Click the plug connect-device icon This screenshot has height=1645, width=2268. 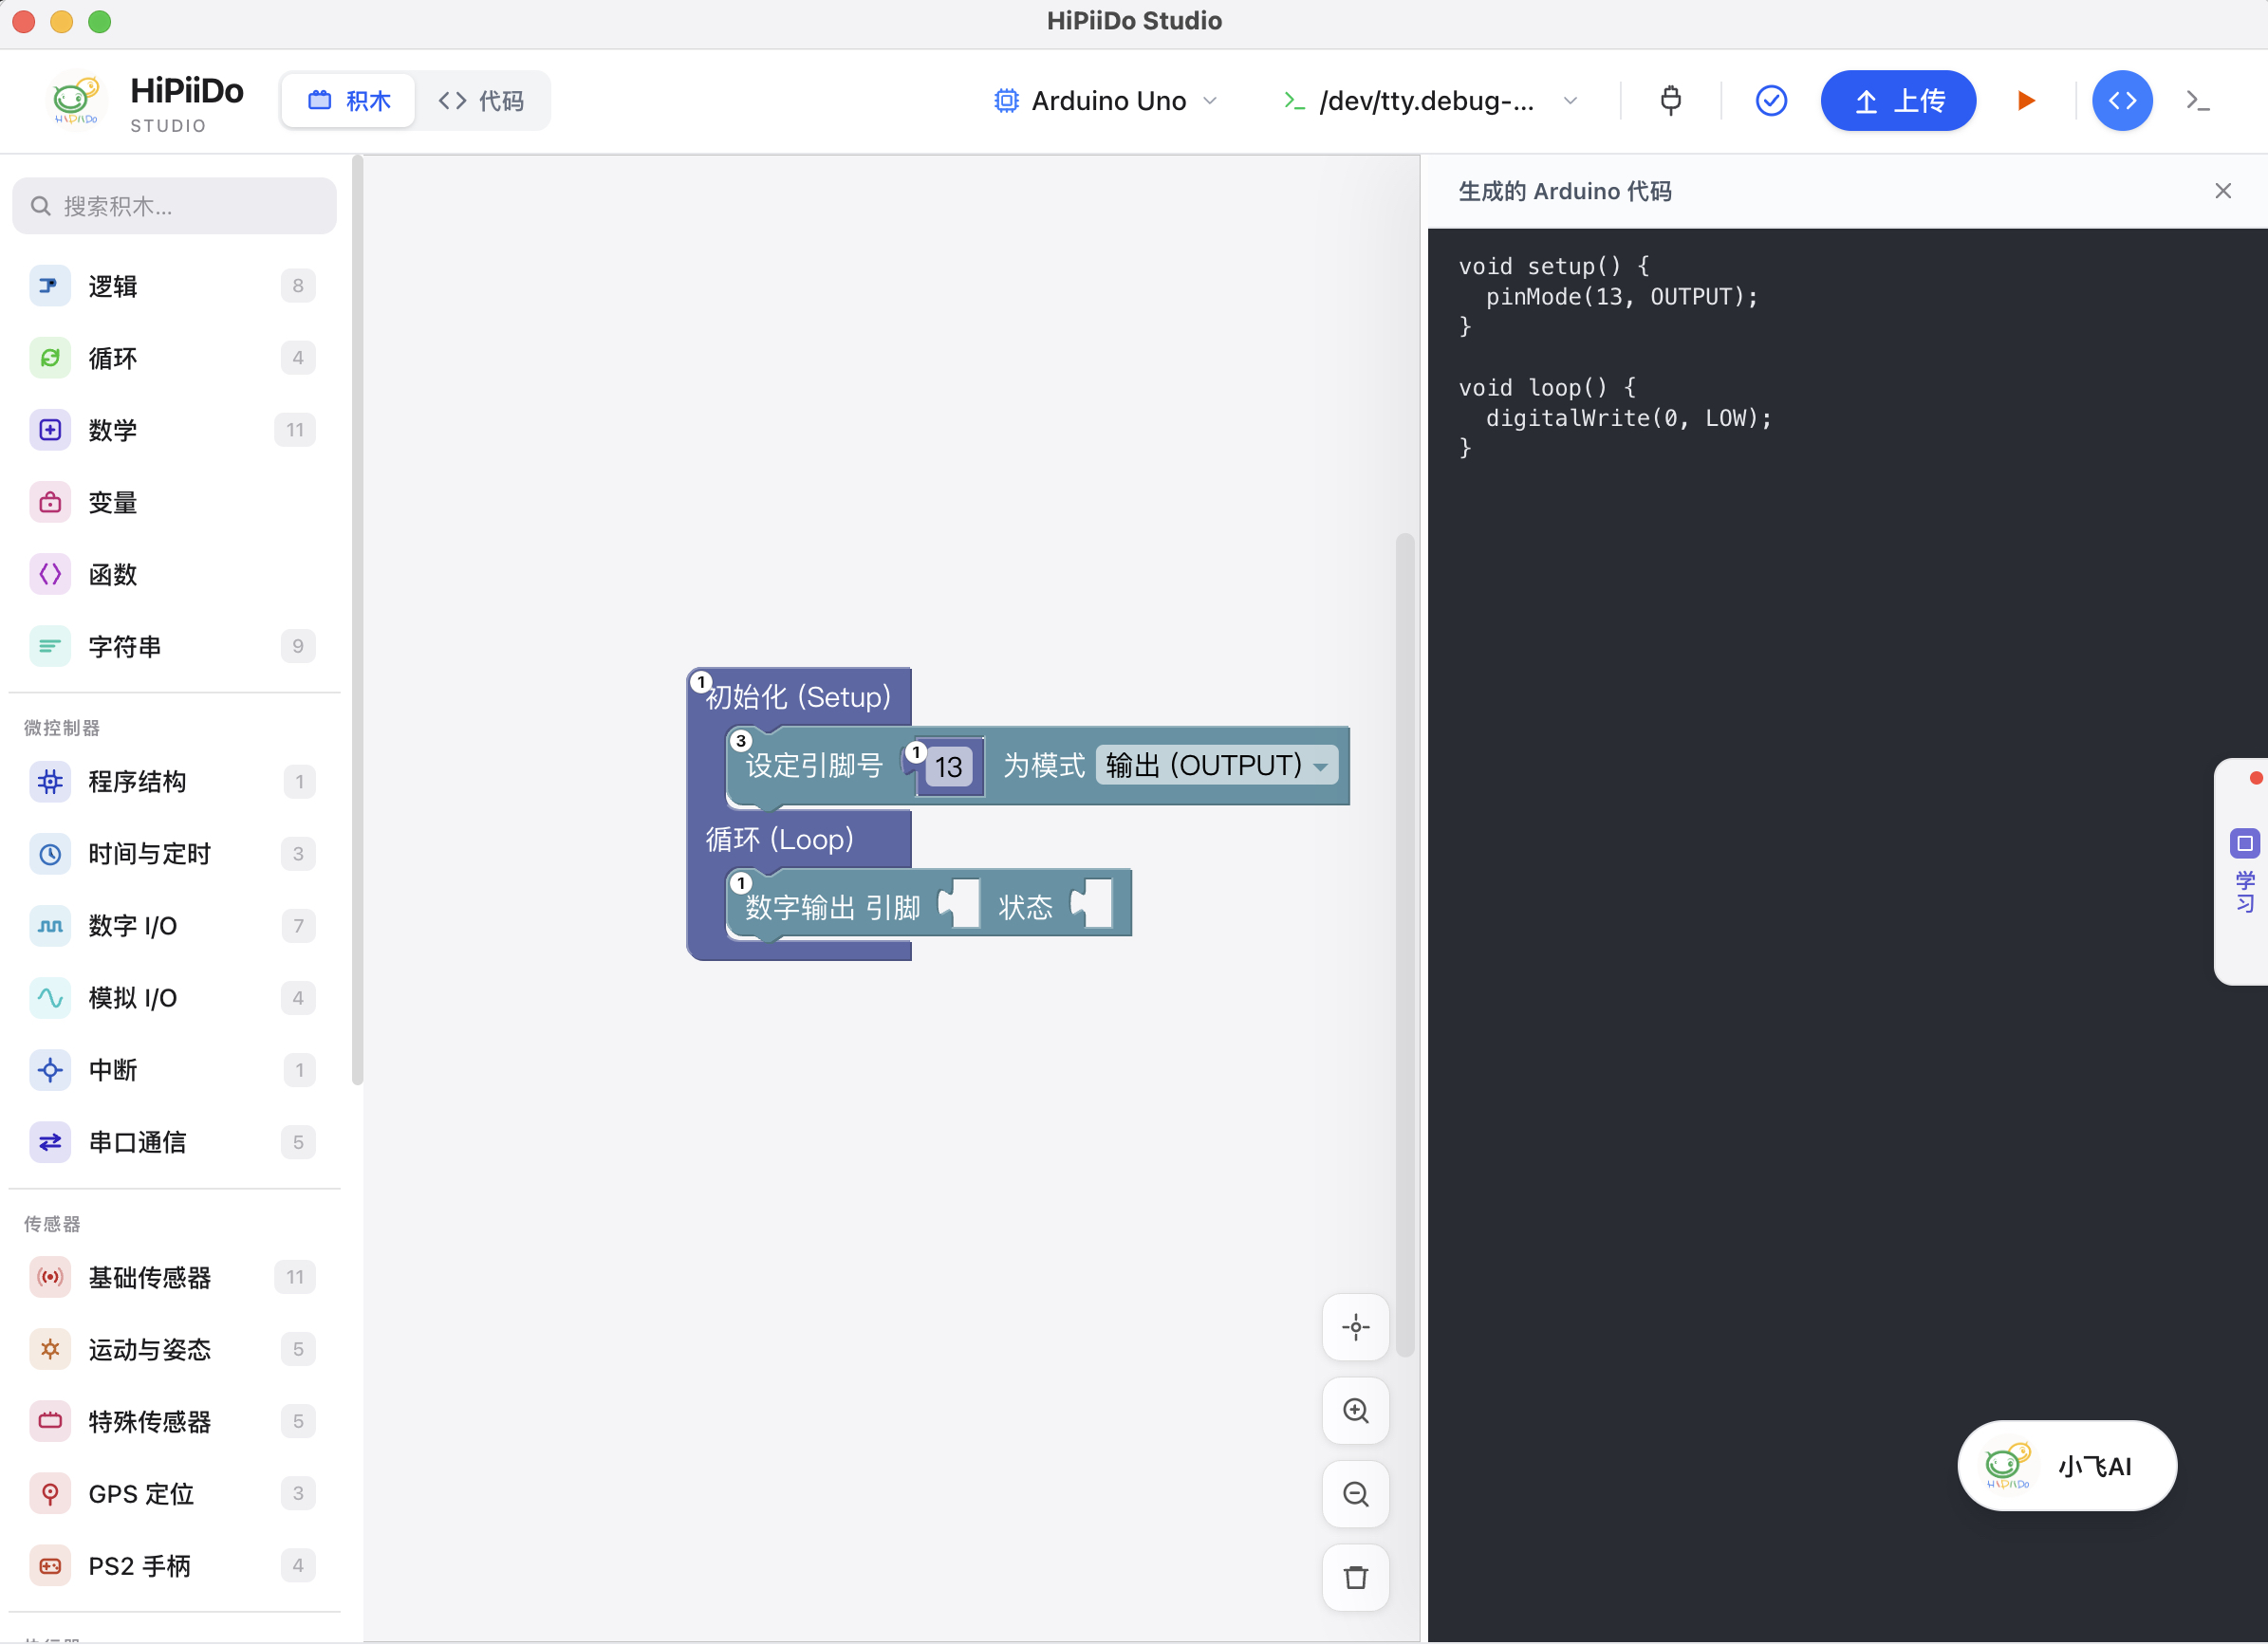(x=1670, y=100)
